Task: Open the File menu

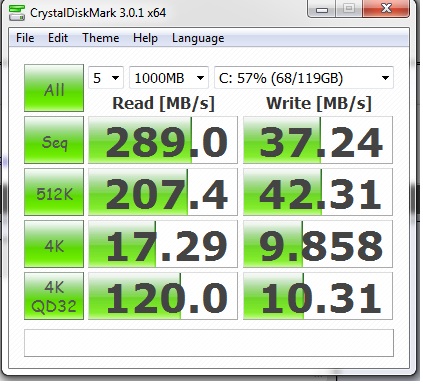Action: click(x=25, y=38)
